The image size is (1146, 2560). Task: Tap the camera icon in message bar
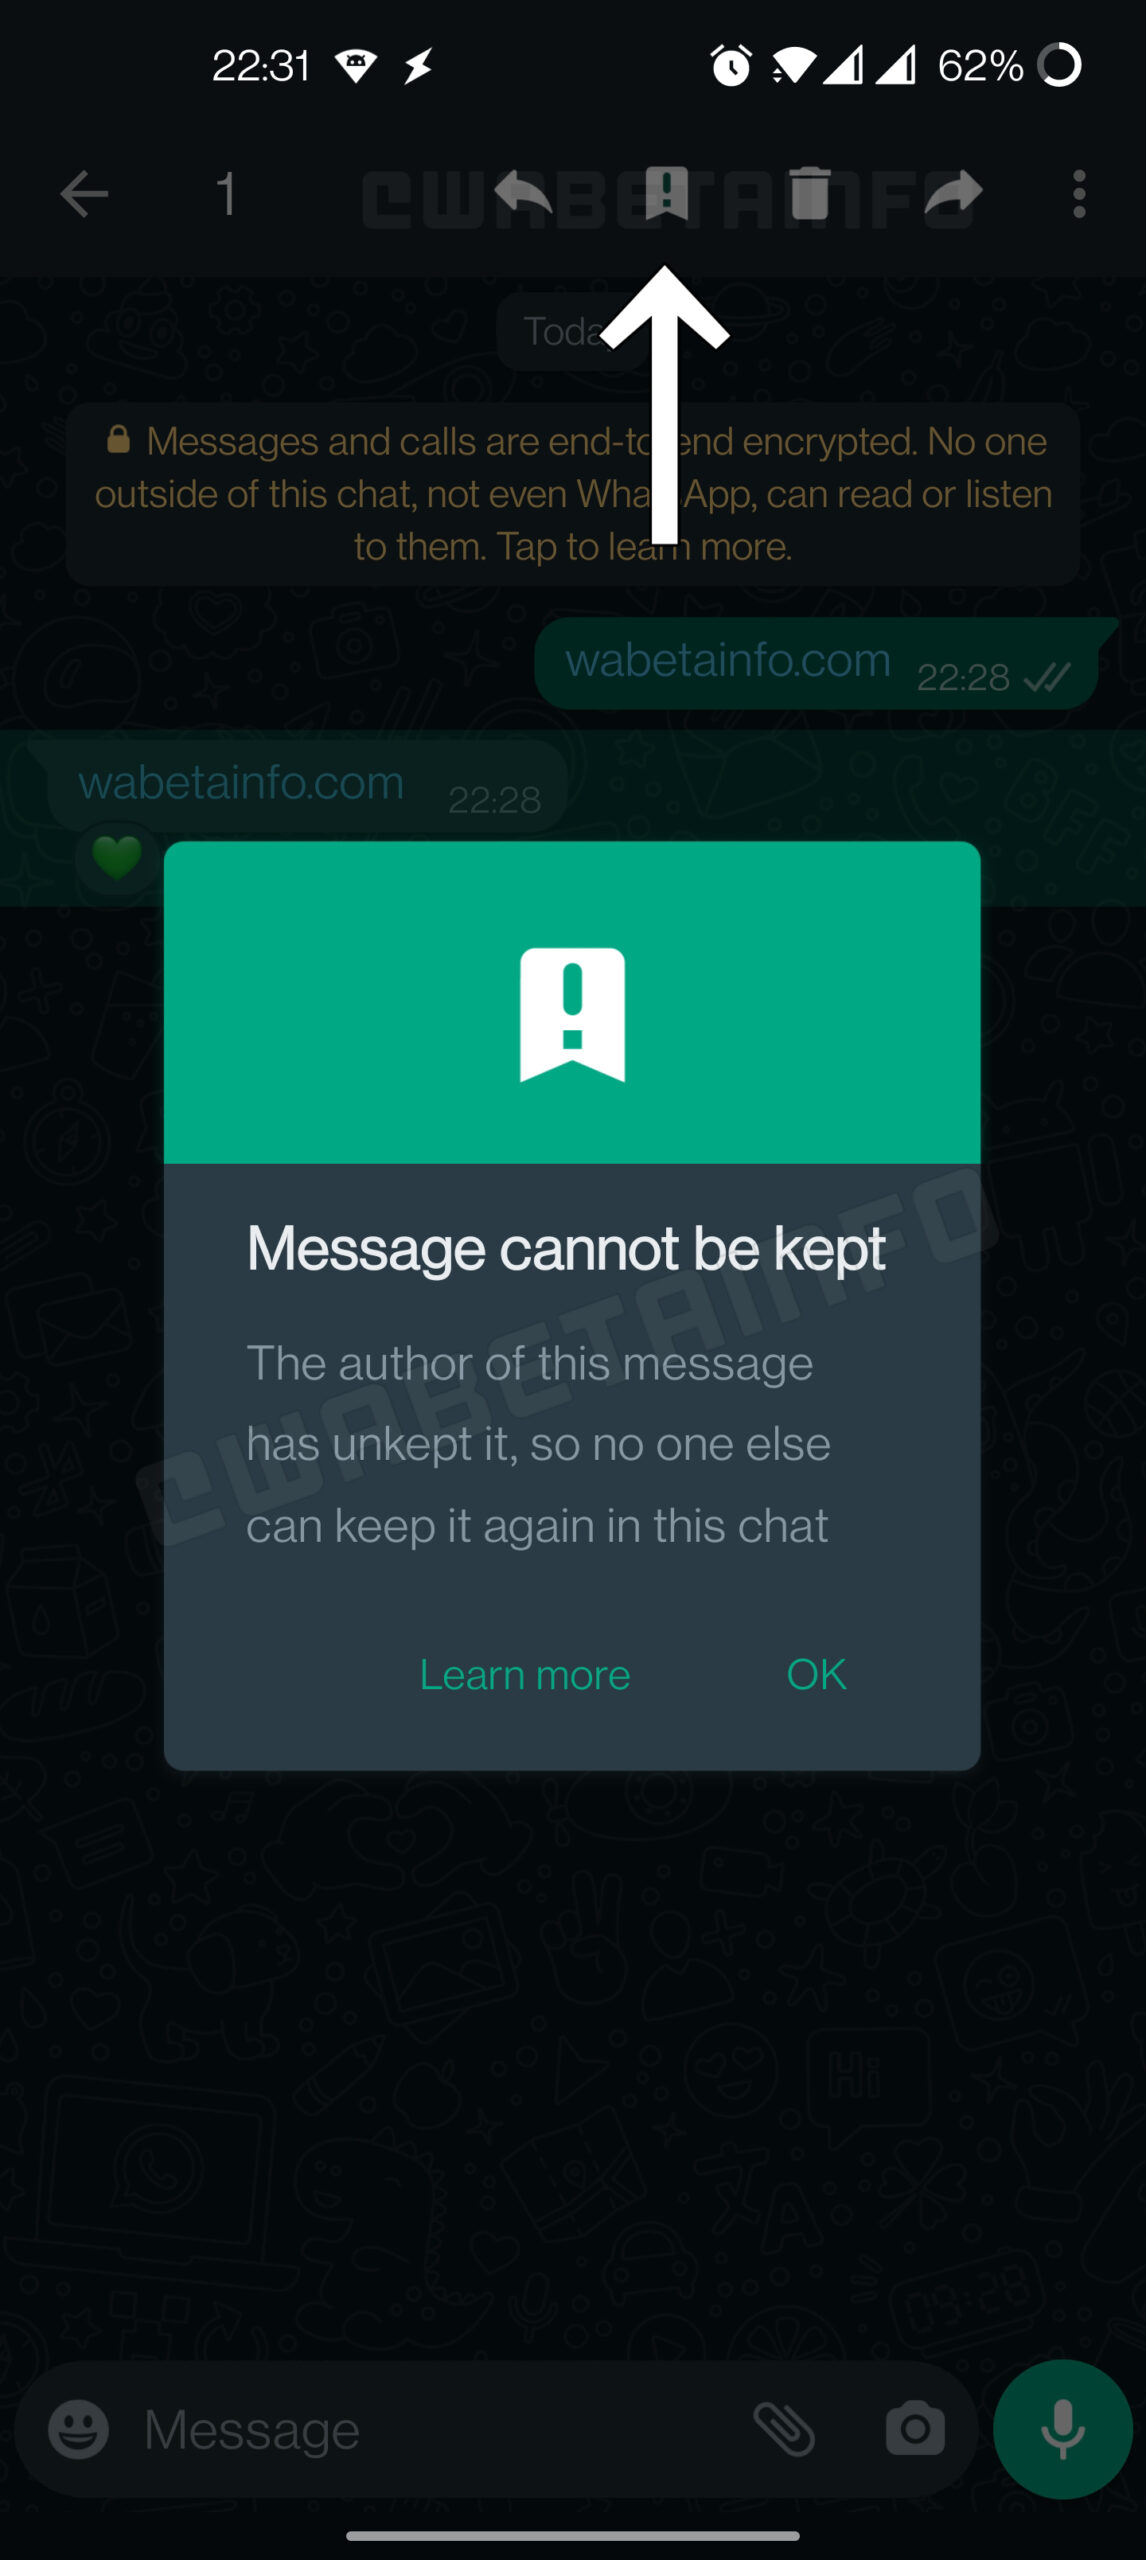pyautogui.click(x=915, y=2429)
